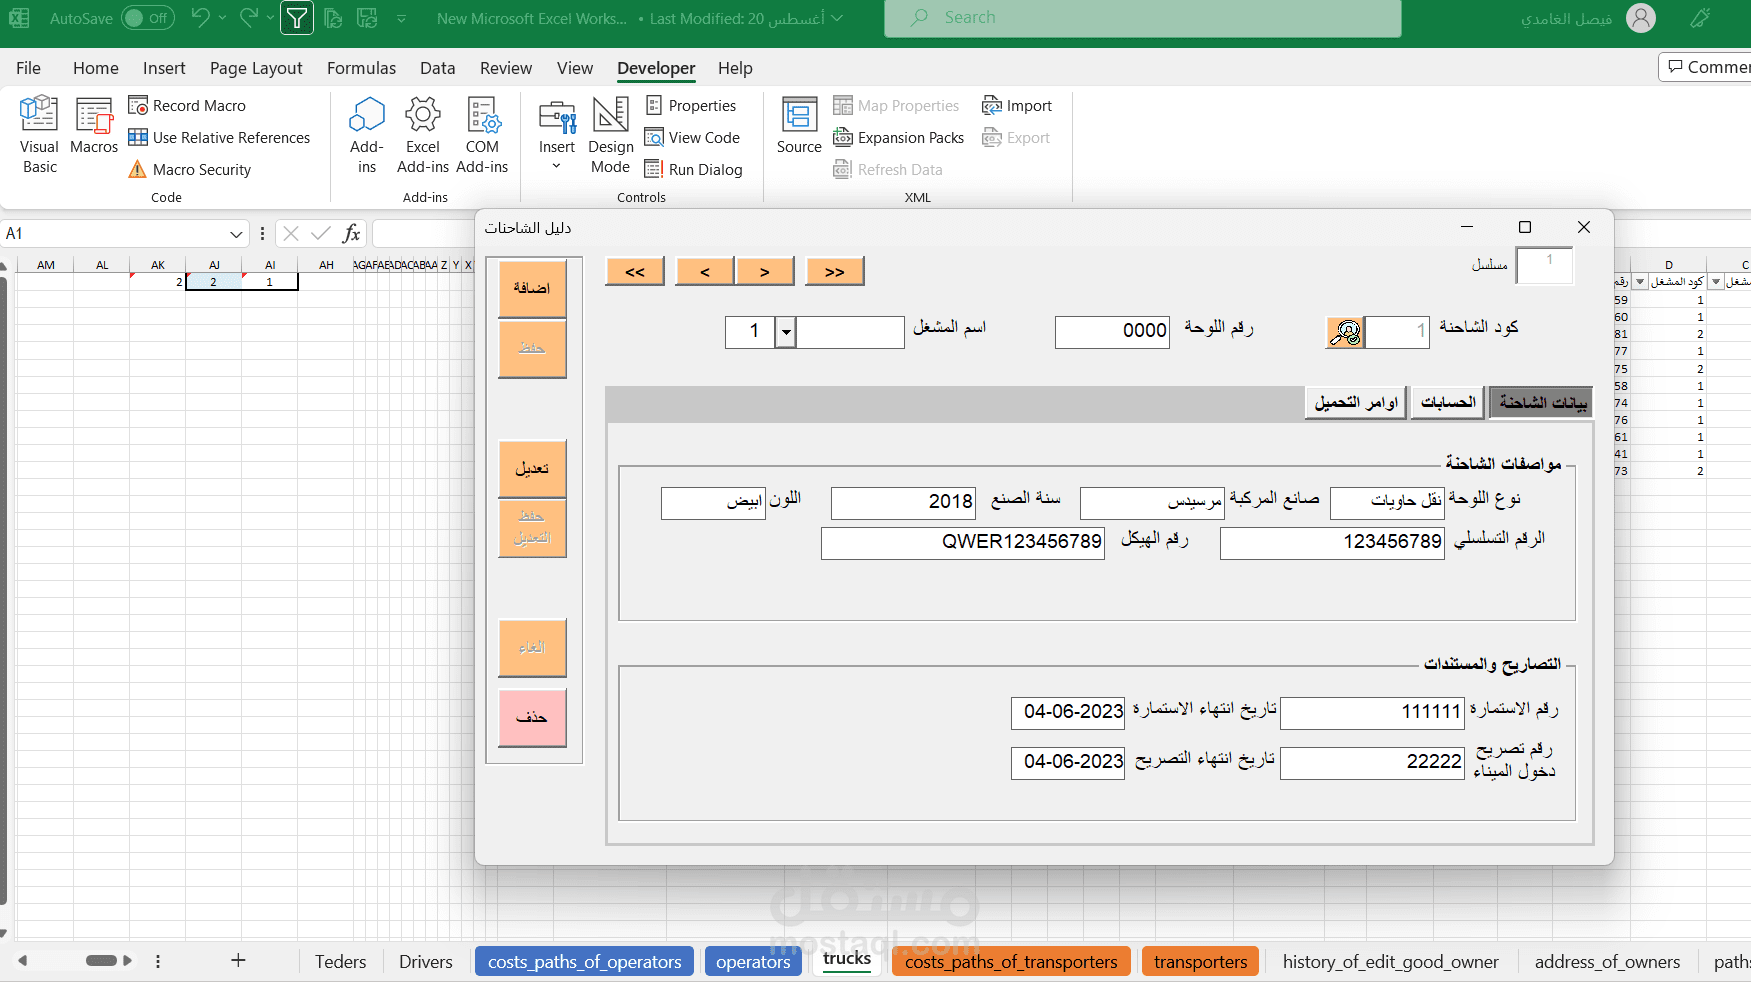
Task: Open the File menu
Action: coord(28,68)
